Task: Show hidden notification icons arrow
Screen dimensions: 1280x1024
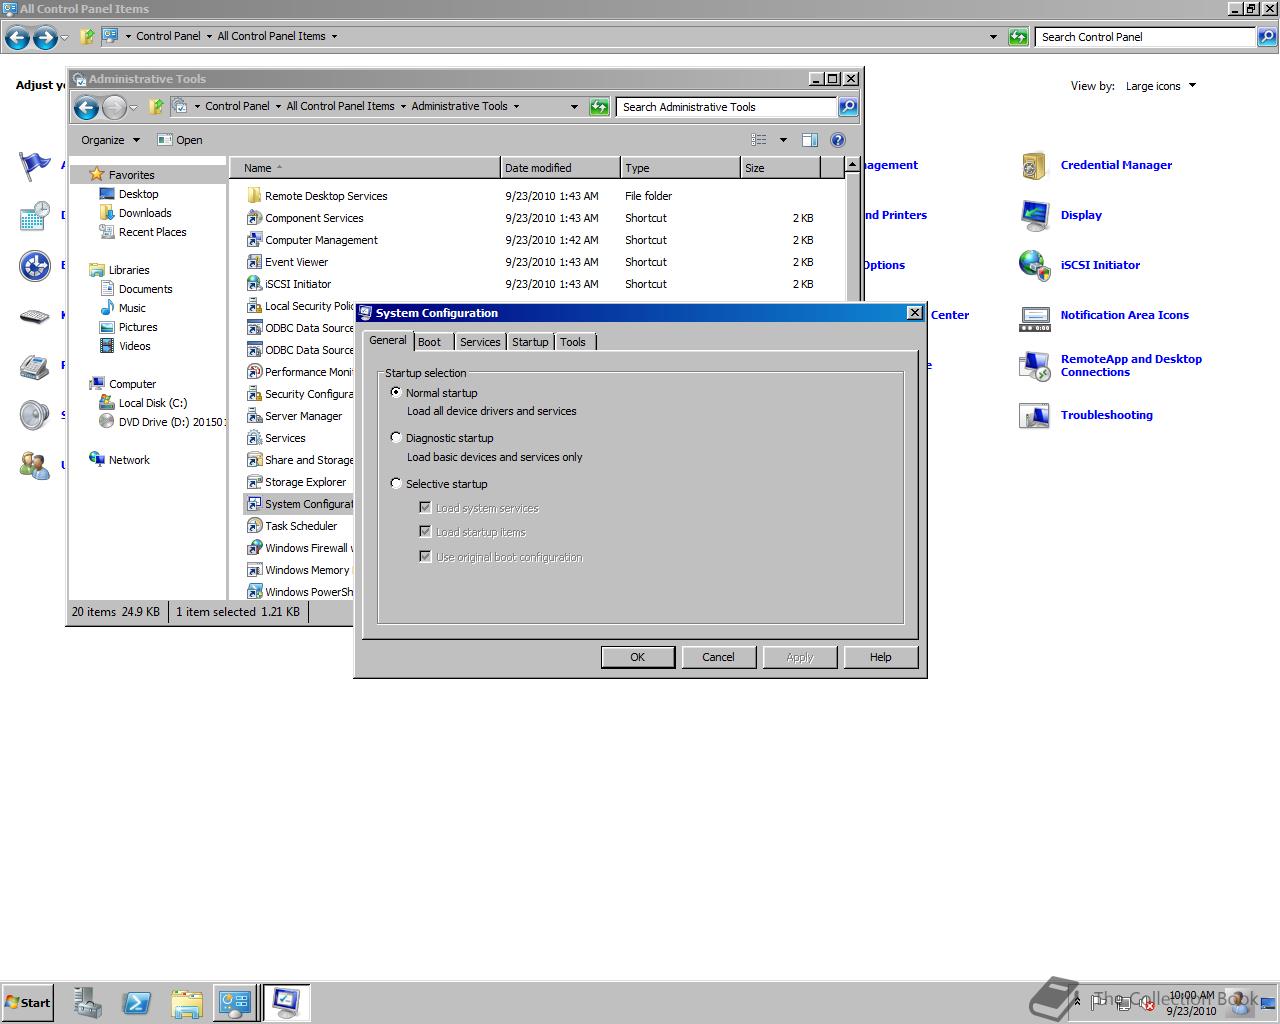Action: pos(1077,1001)
